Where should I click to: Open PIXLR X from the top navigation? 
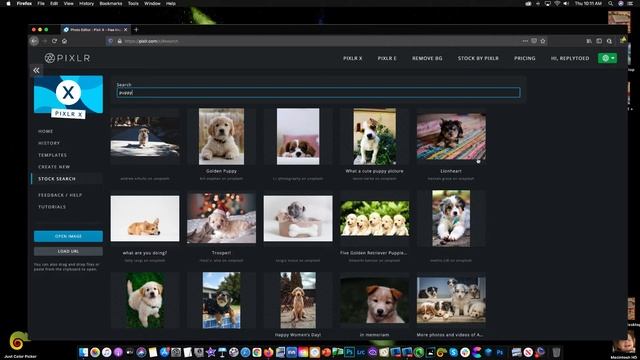(x=352, y=58)
